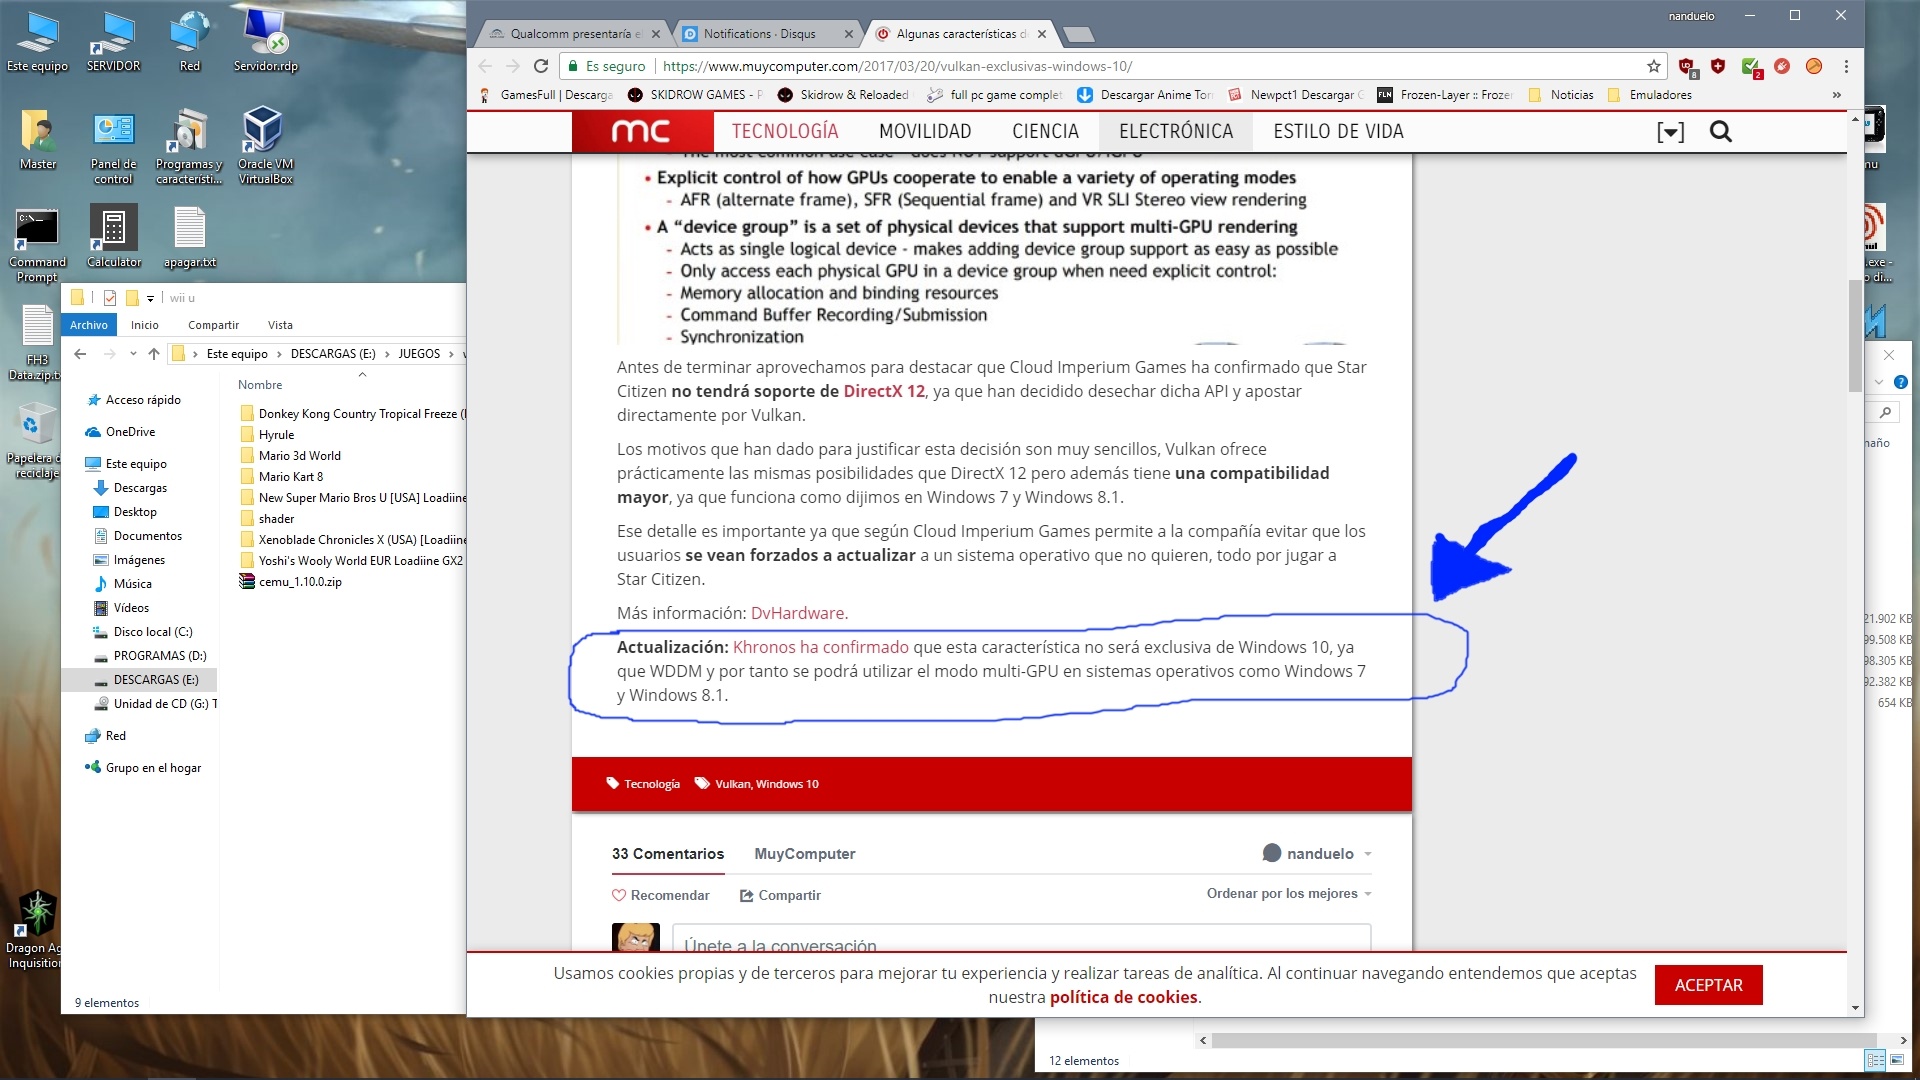Open the Red desktop icon
The width and height of the screenshot is (1920, 1080).
(189, 42)
